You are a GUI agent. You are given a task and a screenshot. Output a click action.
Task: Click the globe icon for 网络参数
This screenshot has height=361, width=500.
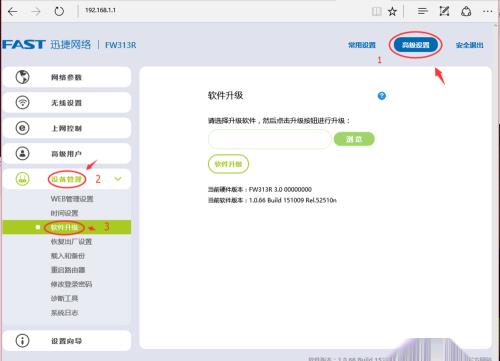click(23, 77)
